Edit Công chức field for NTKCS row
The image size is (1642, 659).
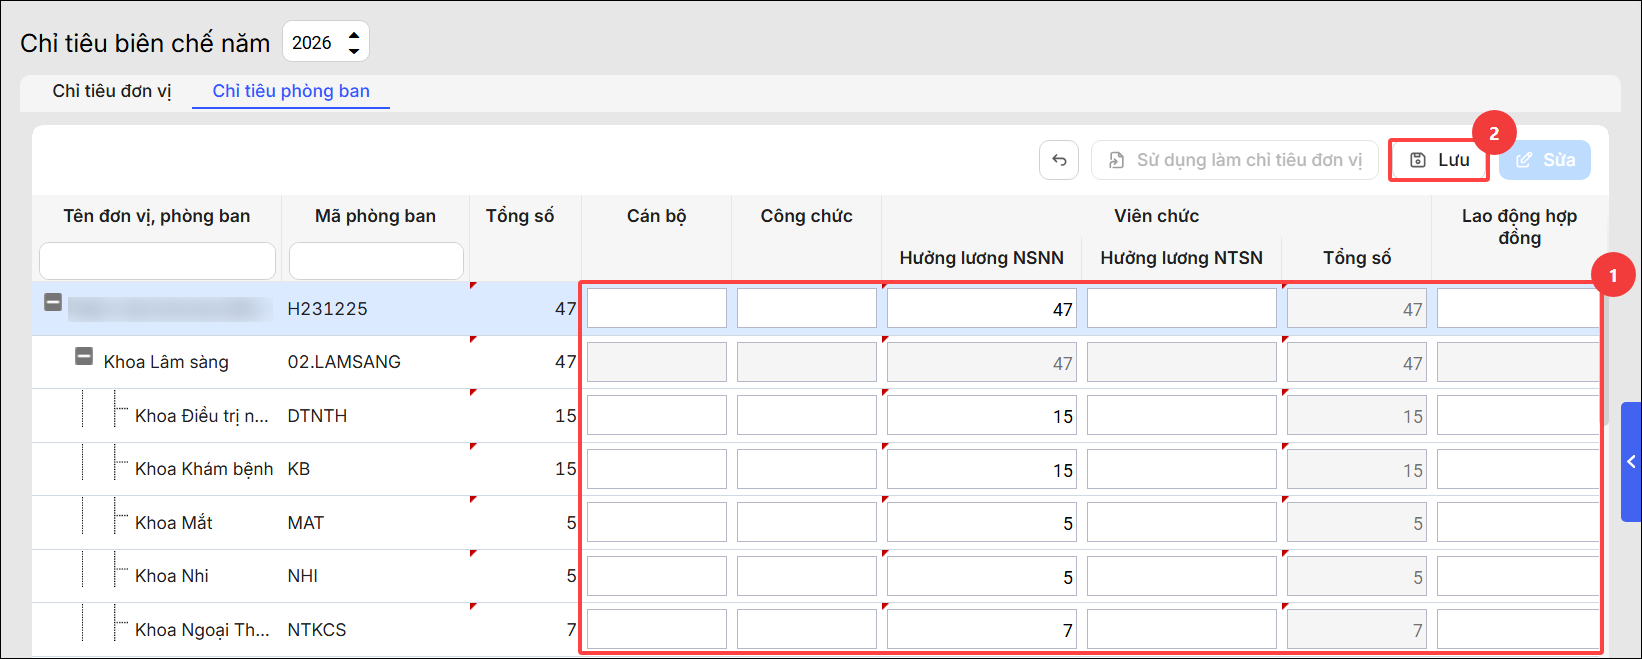pyautogui.click(x=807, y=629)
